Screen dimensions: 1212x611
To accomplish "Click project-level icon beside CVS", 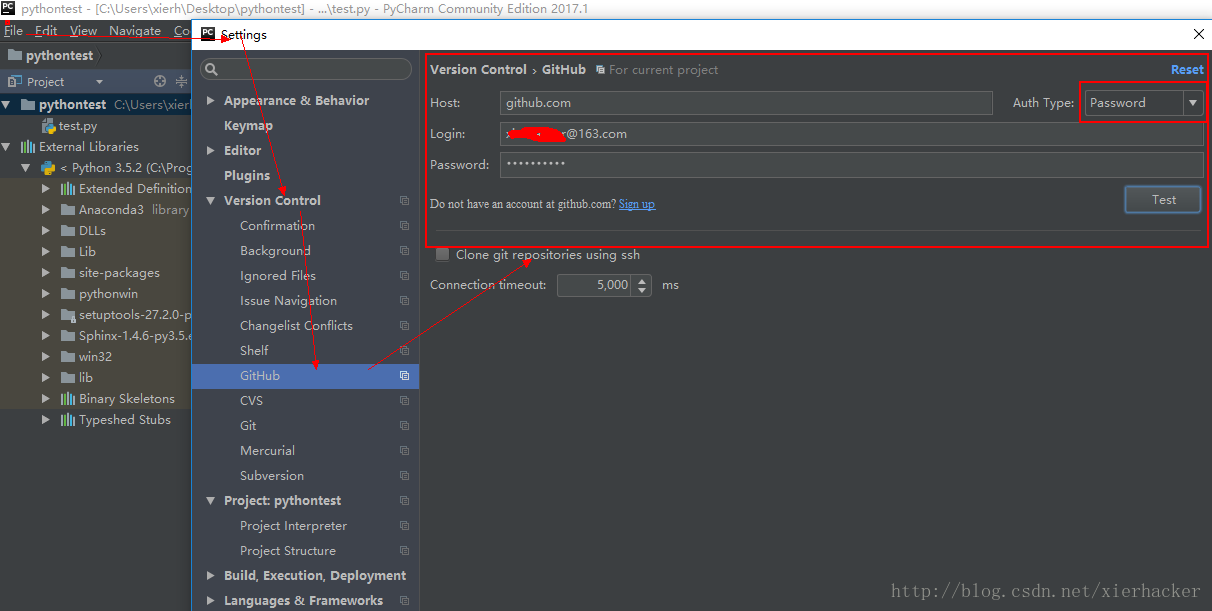I will coord(404,401).
